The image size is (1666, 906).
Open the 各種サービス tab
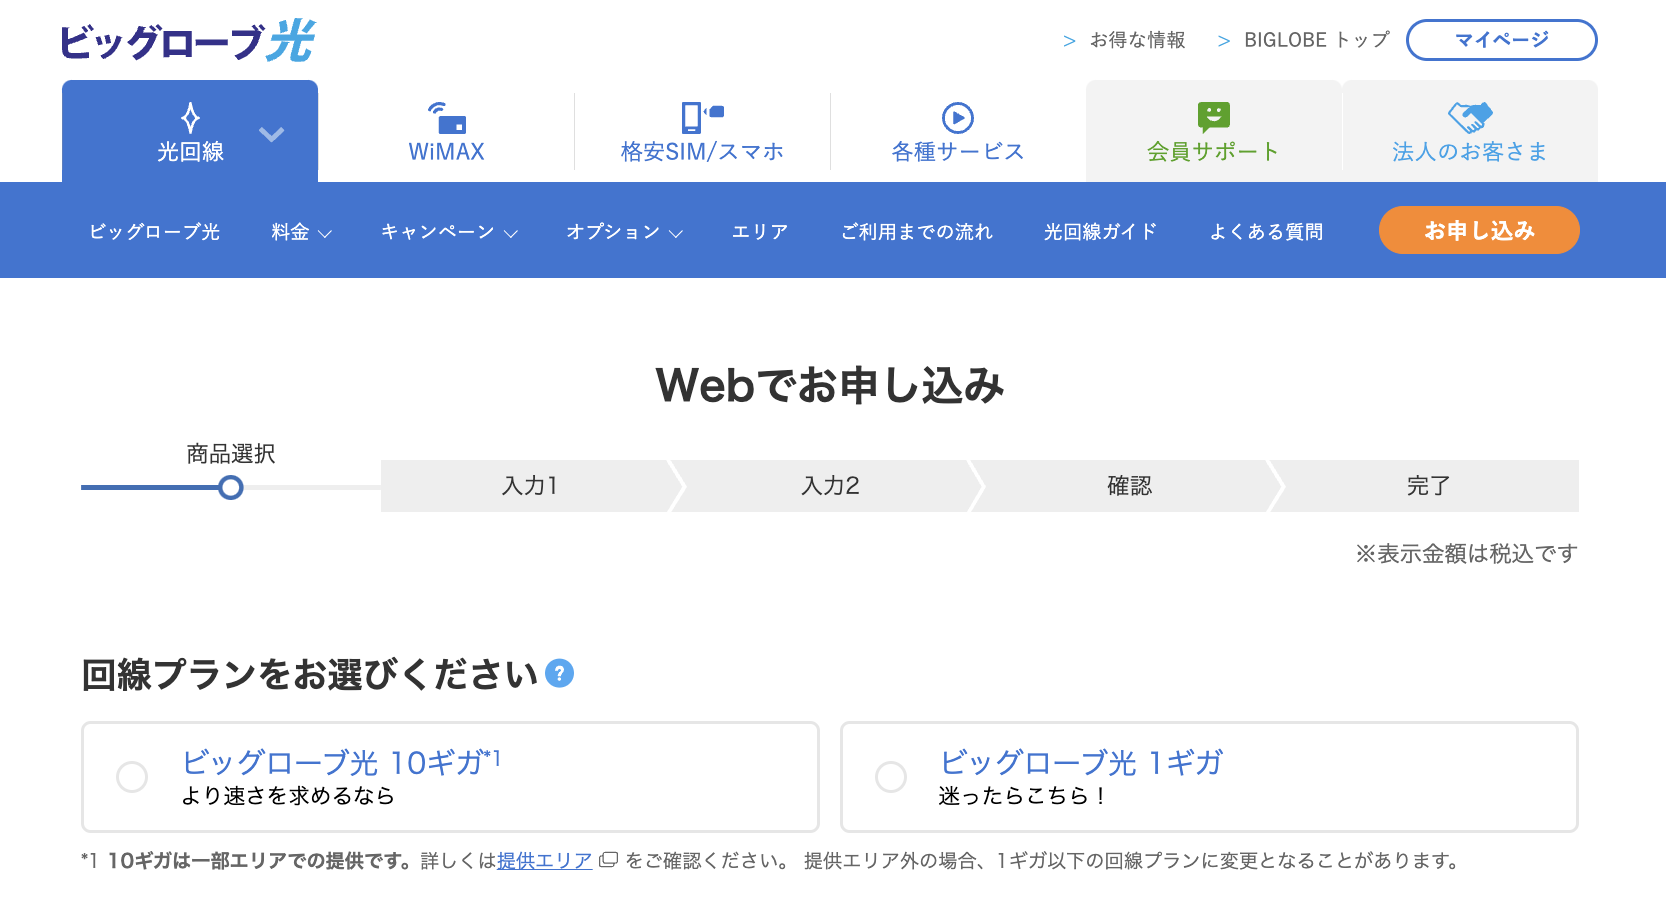point(958,131)
